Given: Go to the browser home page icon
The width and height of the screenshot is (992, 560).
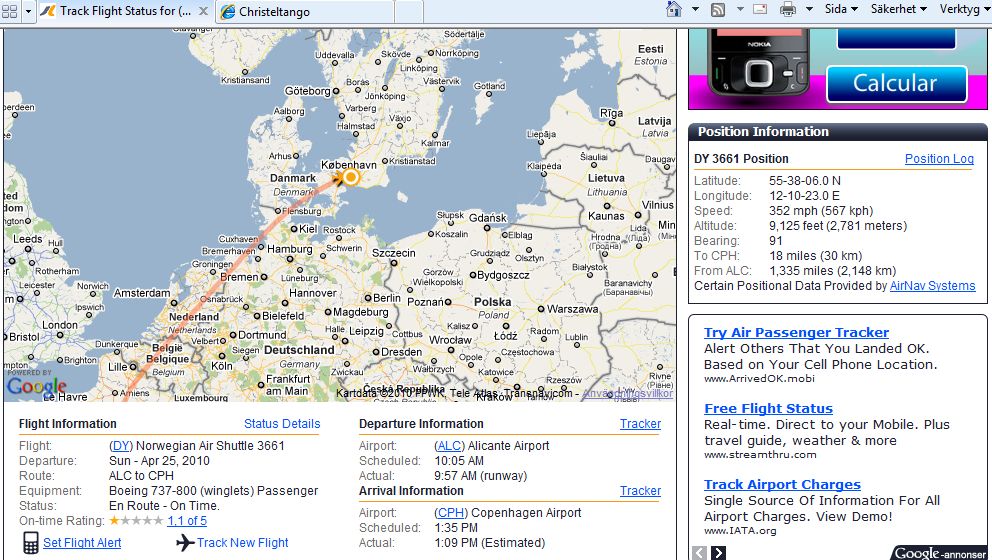Looking at the screenshot, I should pos(674,9).
